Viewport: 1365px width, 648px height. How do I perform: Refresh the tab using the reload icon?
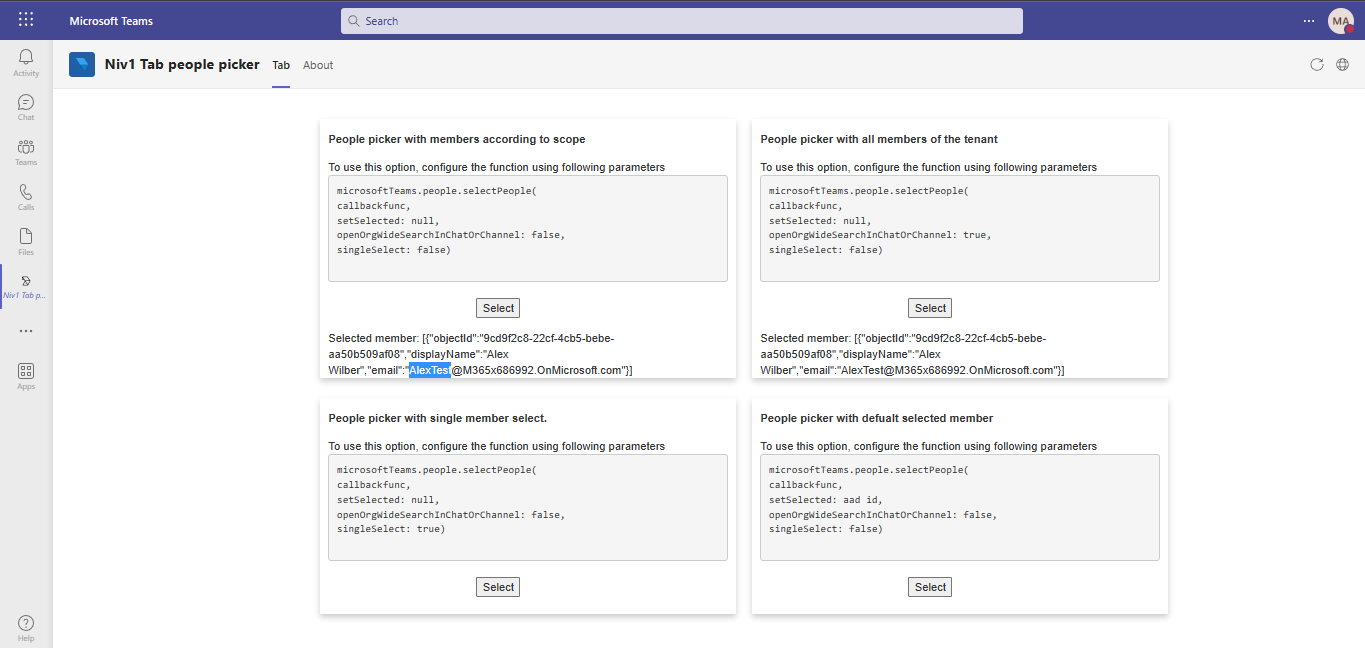click(1317, 63)
